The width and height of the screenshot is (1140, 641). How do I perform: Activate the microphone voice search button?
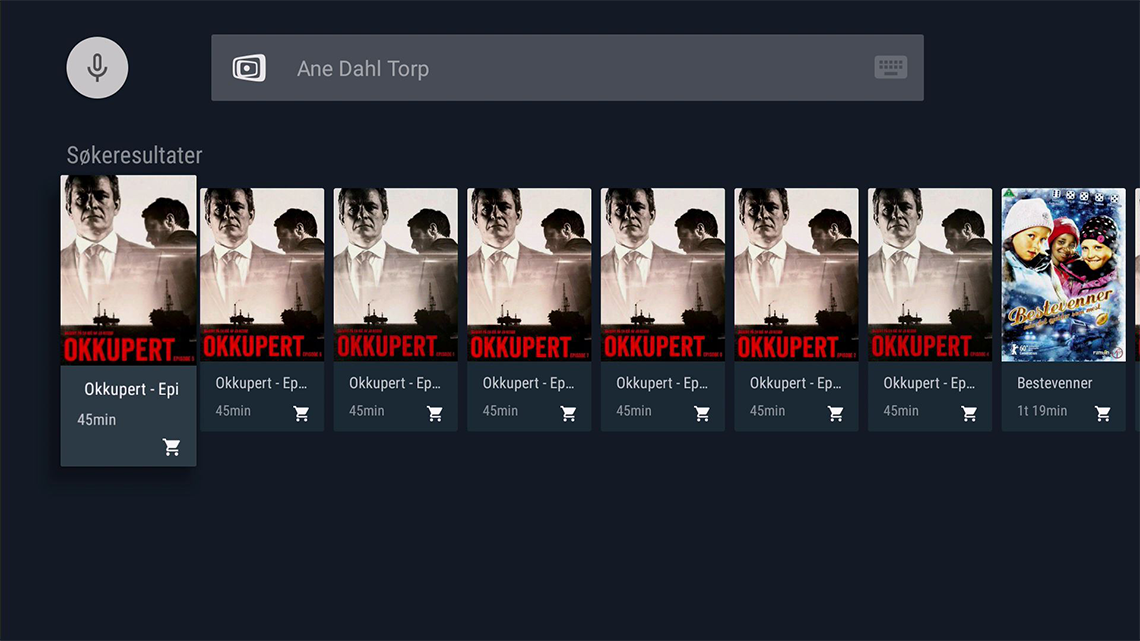pyautogui.click(x=97, y=68)
